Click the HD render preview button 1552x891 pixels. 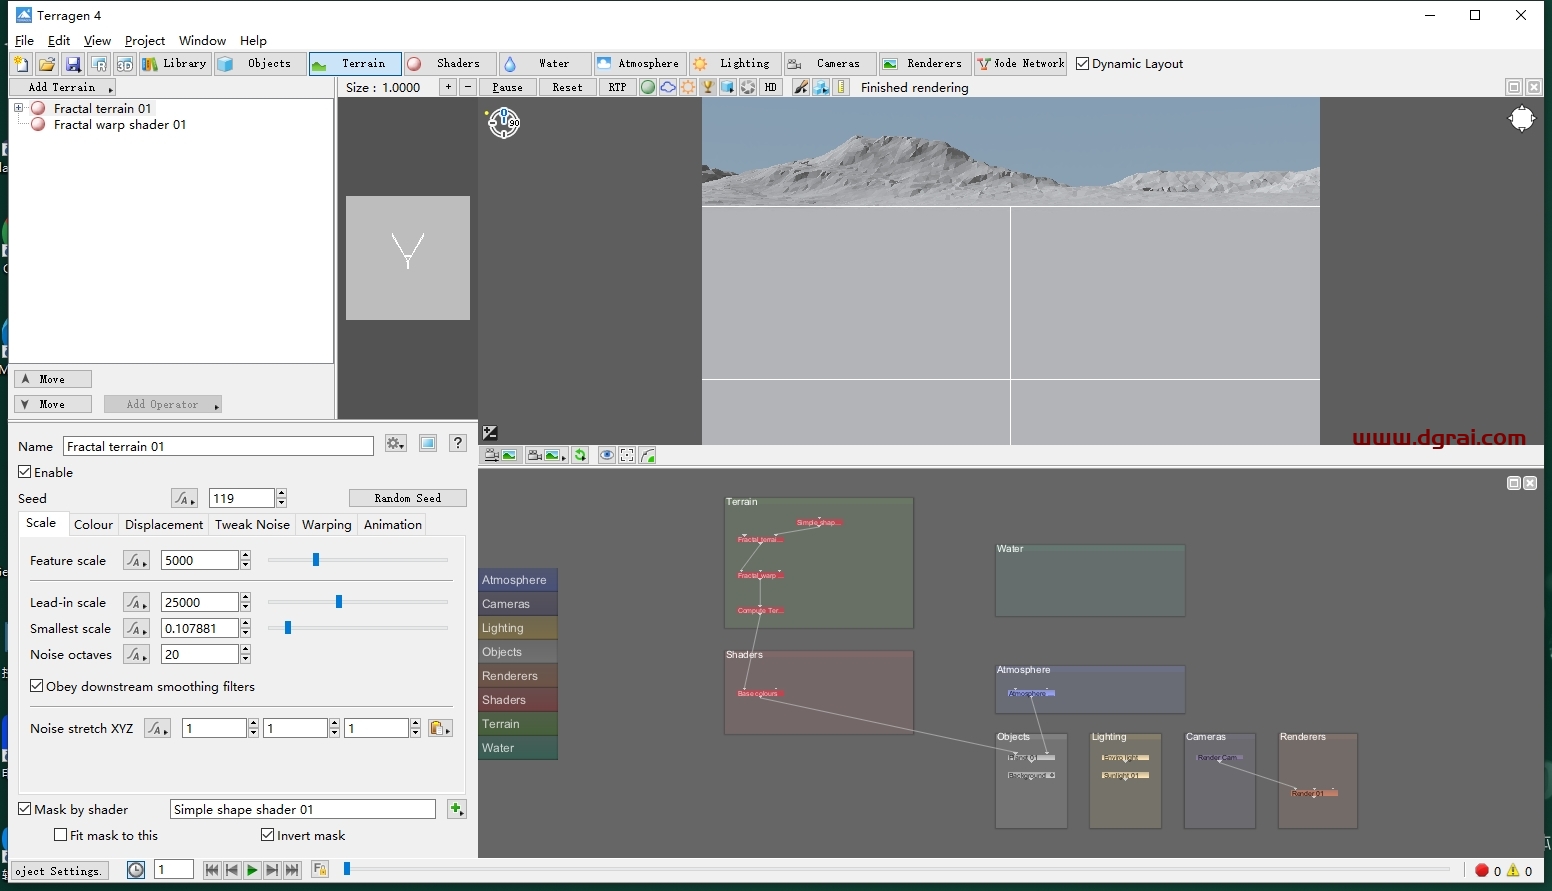tap(770, 88)
